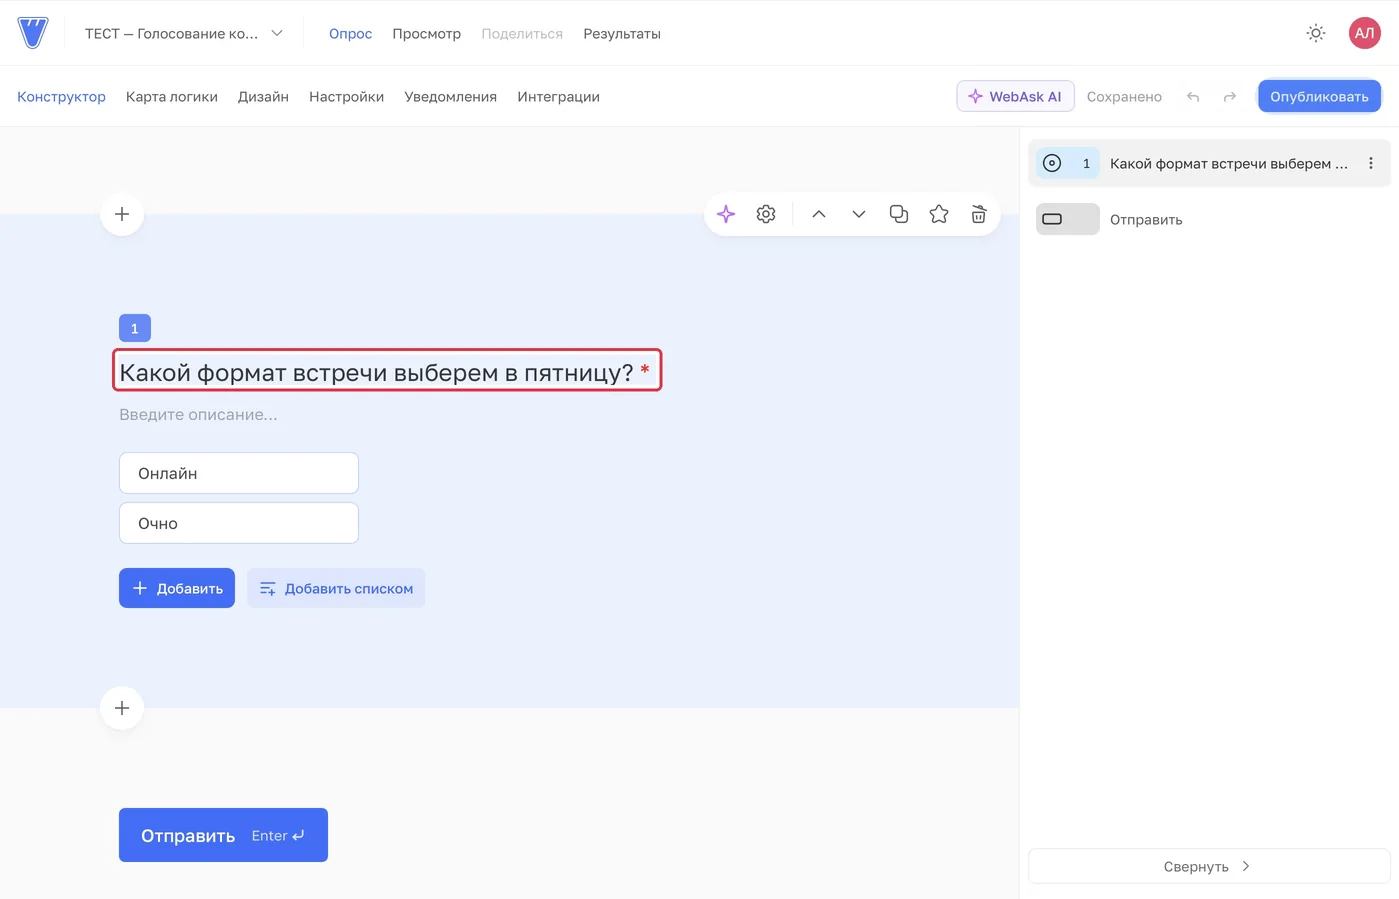The height and width of the screenshot is (899, 1399).
Task: Open the Результаты tab
Action: (622, 34)
